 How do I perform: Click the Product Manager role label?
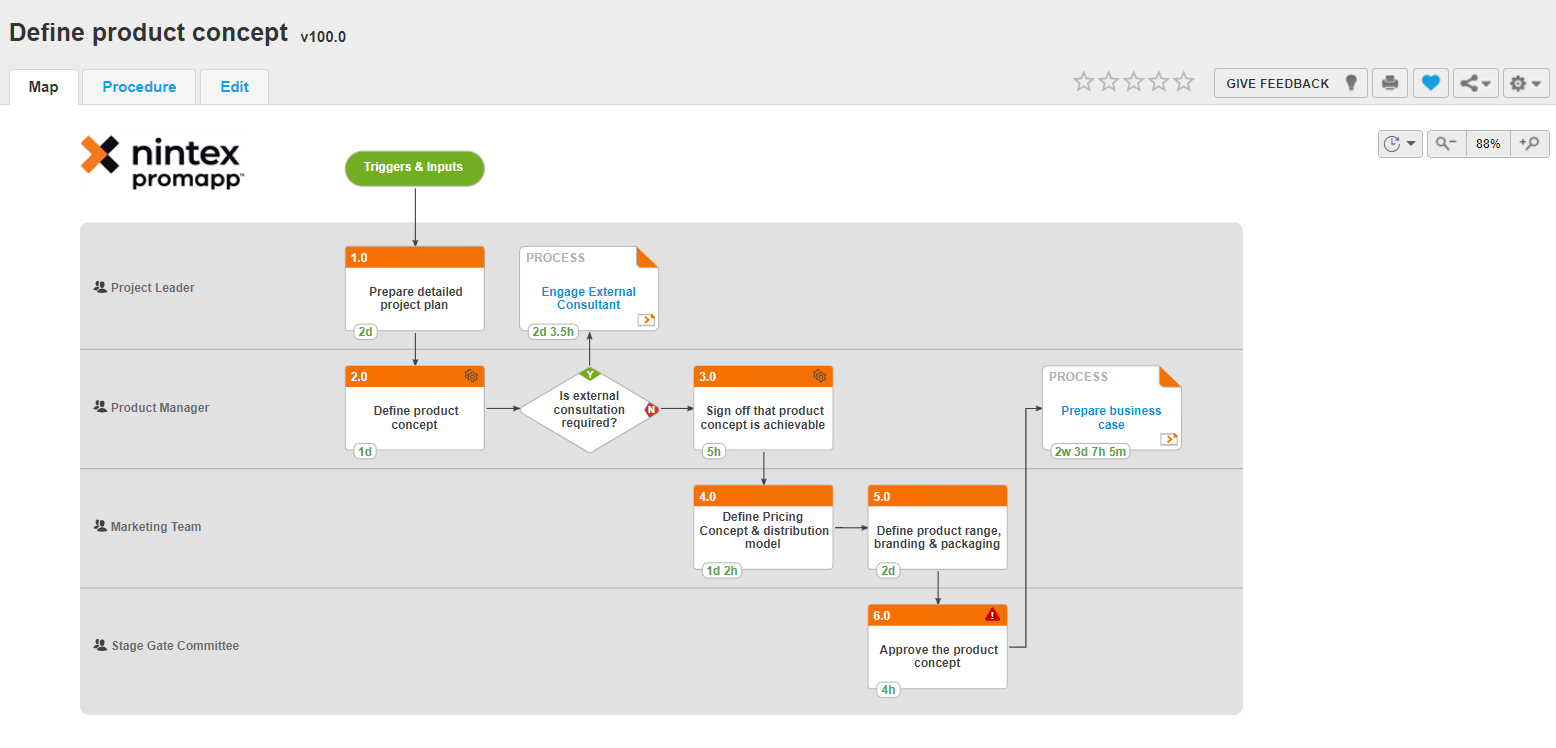coord(160,408)
